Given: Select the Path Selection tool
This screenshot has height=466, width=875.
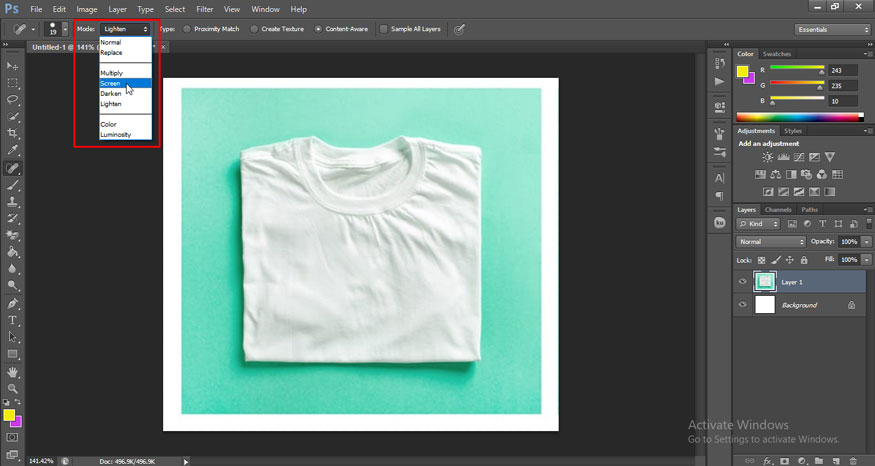Looking at the screenshot, I should pos(12,337).
